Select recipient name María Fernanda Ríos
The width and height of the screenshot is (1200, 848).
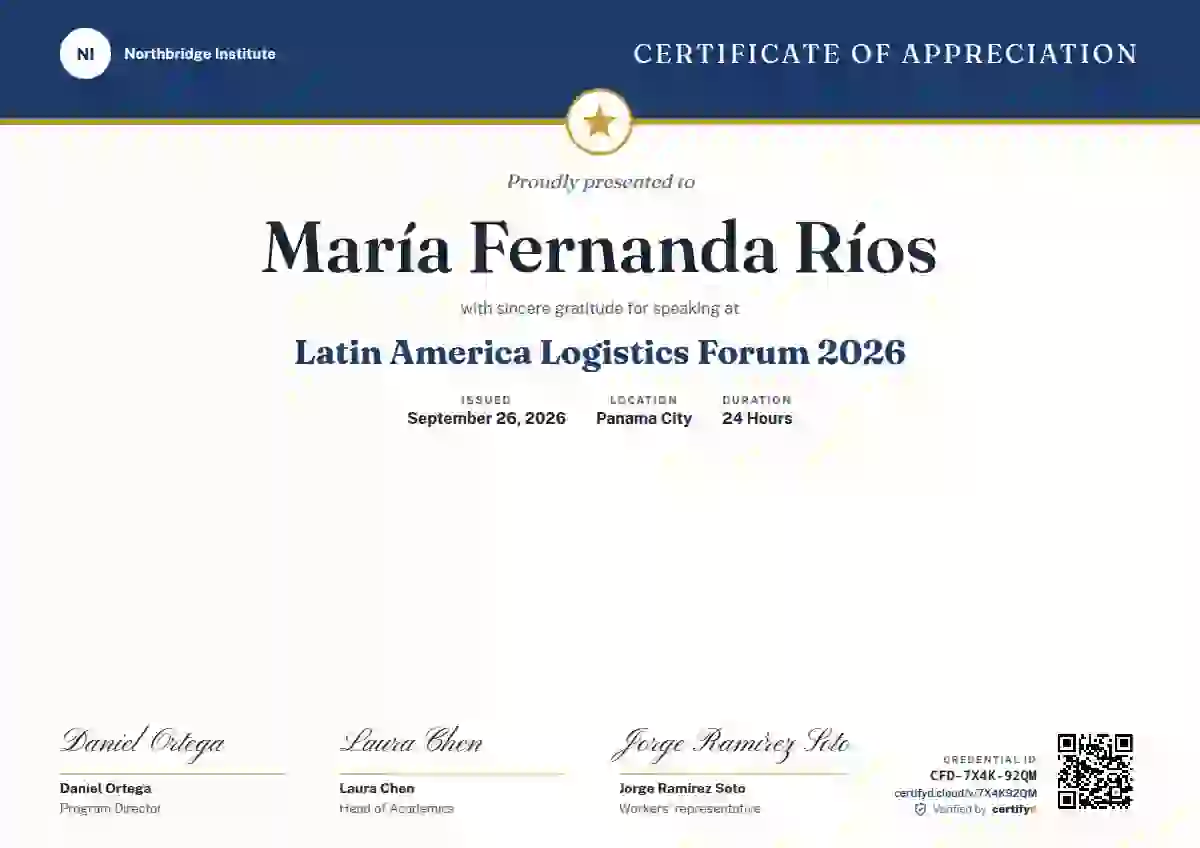click(600, 248)
